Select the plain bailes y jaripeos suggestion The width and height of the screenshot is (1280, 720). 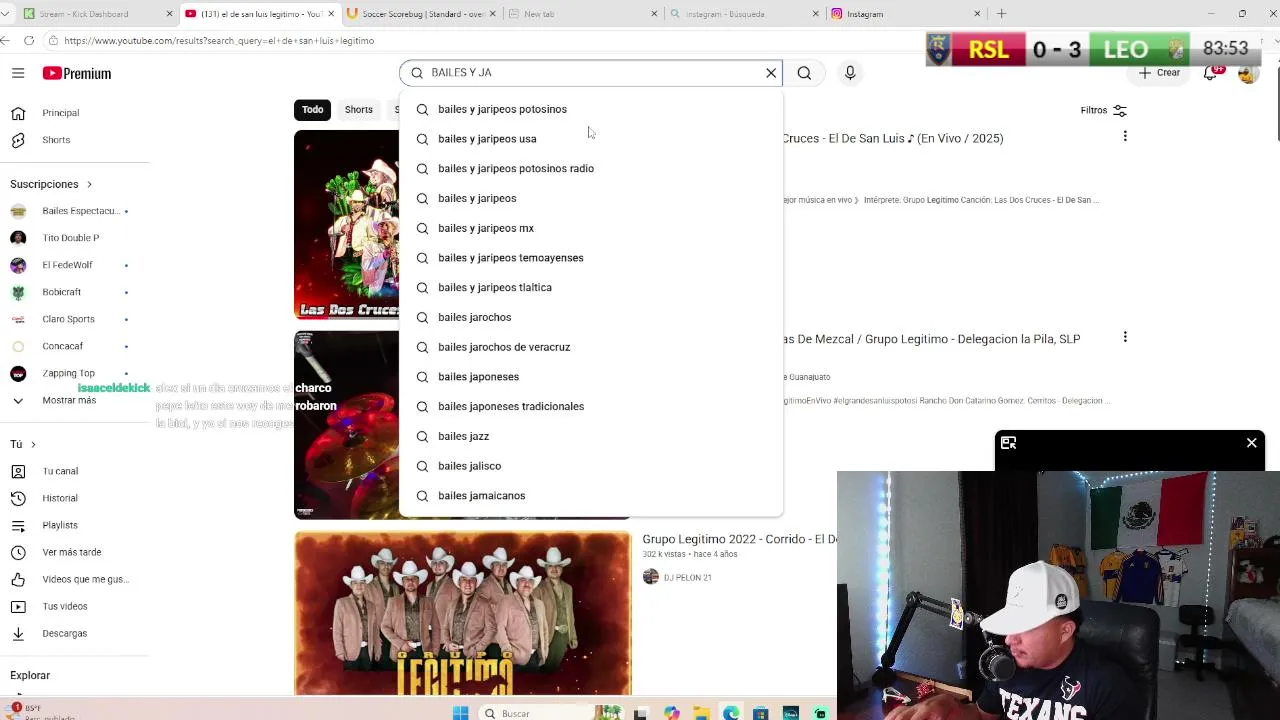(590, 198)
